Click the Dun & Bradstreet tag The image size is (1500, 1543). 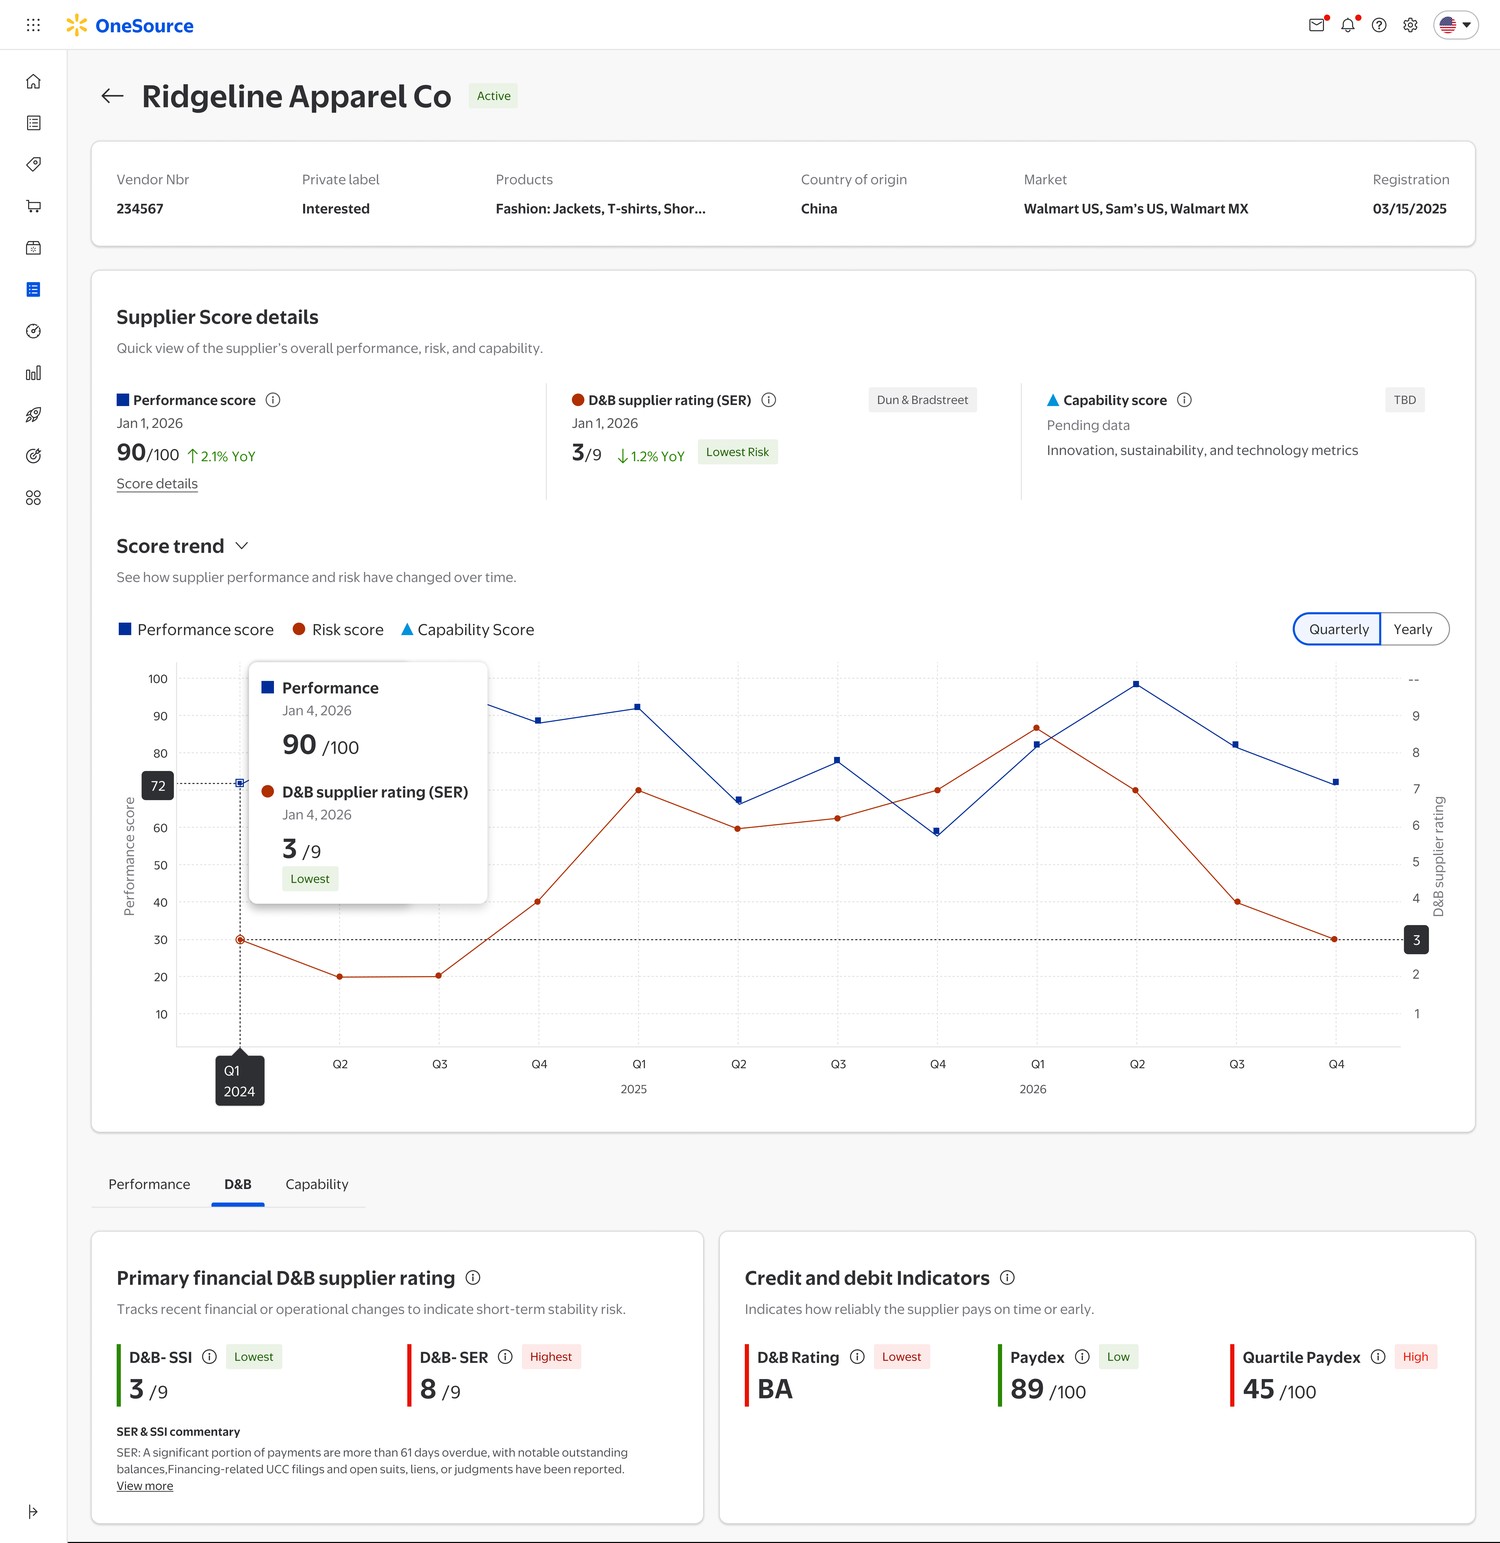tap(922, 400)
